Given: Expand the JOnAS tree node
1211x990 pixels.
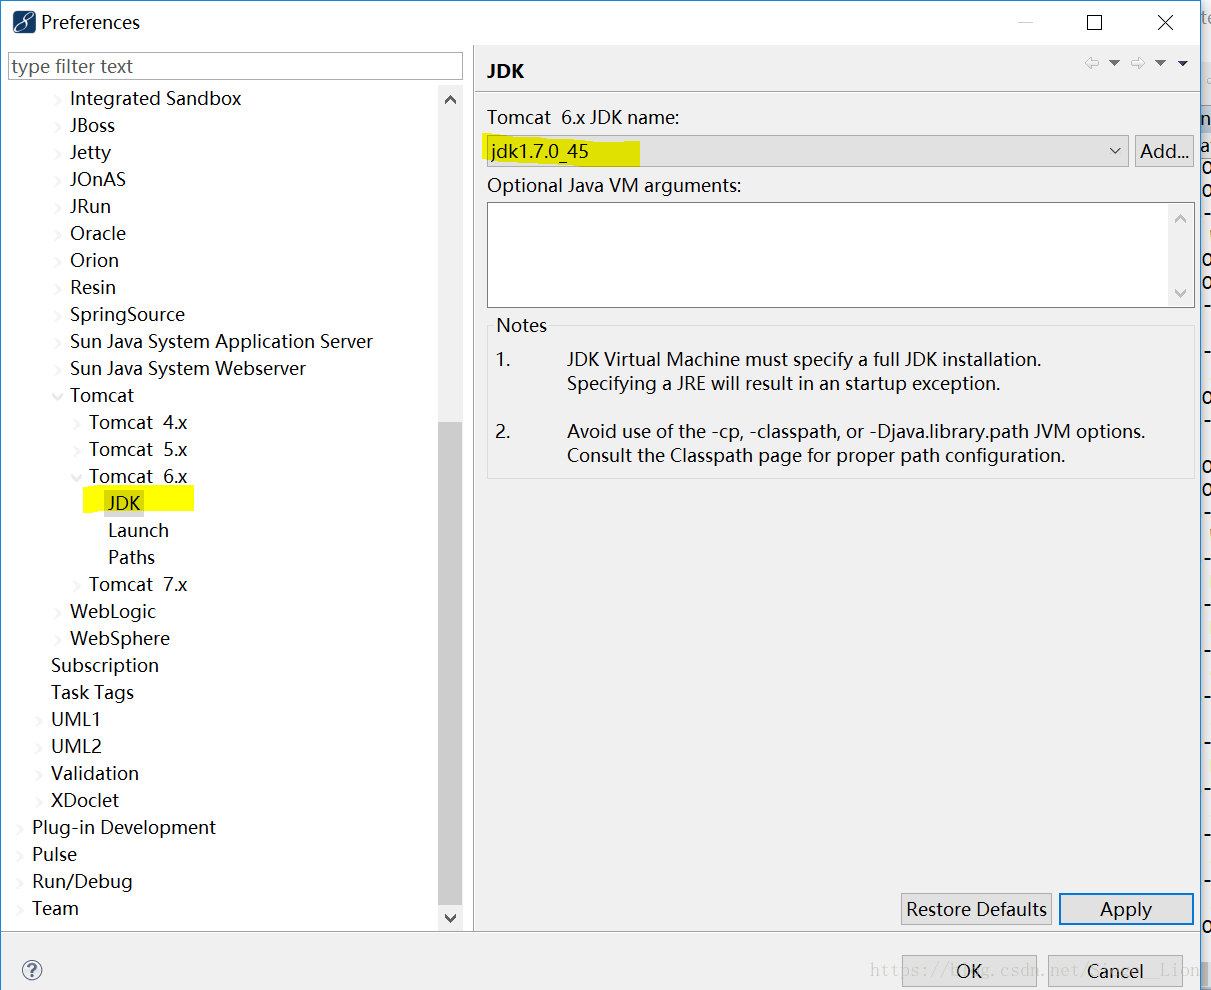Looking at the screenshot, I should [58, 180].
